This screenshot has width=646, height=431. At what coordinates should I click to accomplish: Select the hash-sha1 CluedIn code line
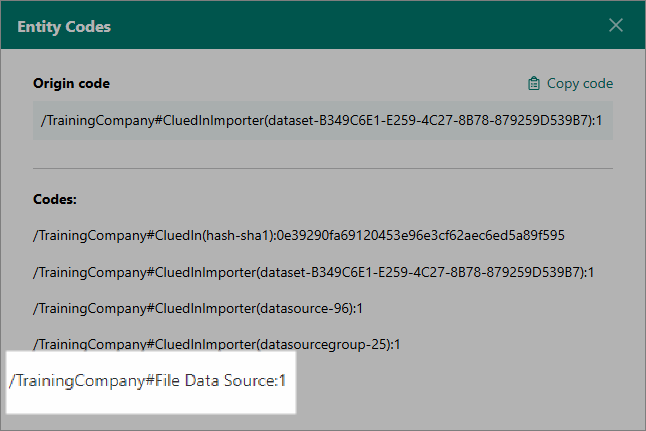point(299,236)
